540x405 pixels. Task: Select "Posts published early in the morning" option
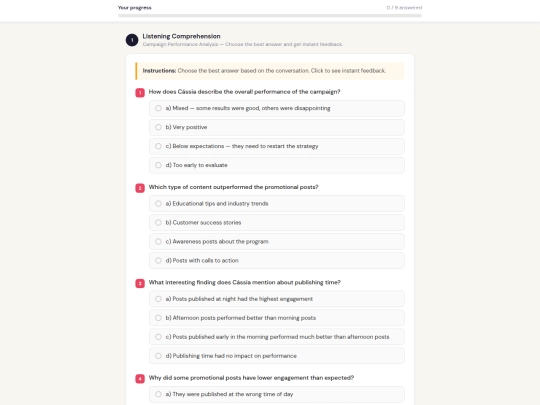coord(277,337)
